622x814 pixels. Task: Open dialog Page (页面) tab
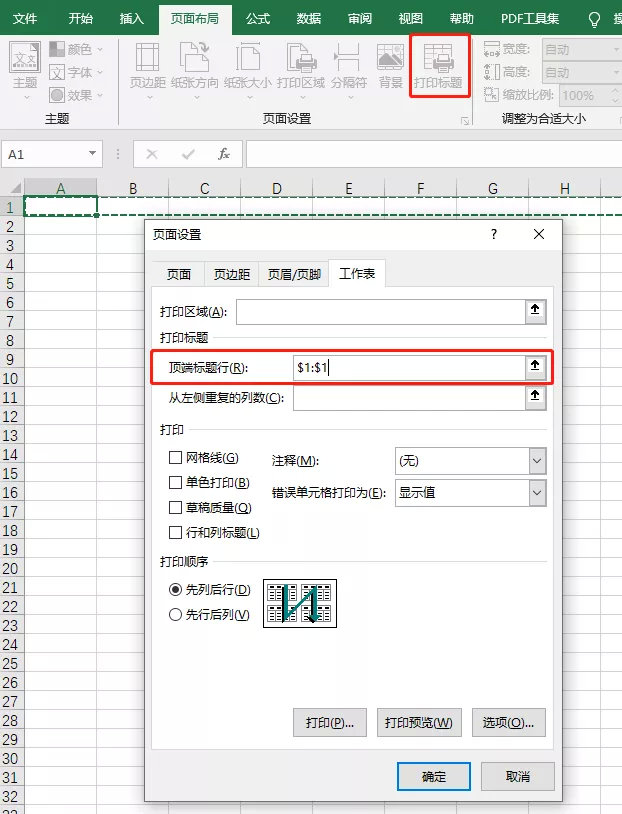(179, 274)
